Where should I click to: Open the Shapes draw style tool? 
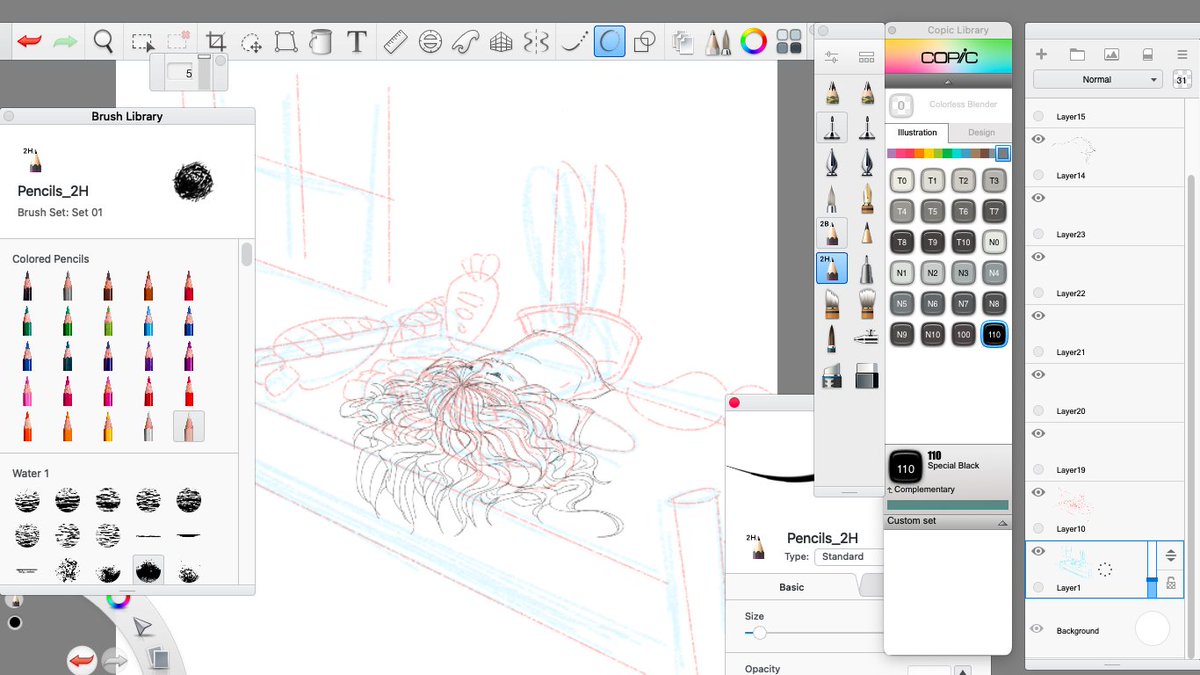646,41
